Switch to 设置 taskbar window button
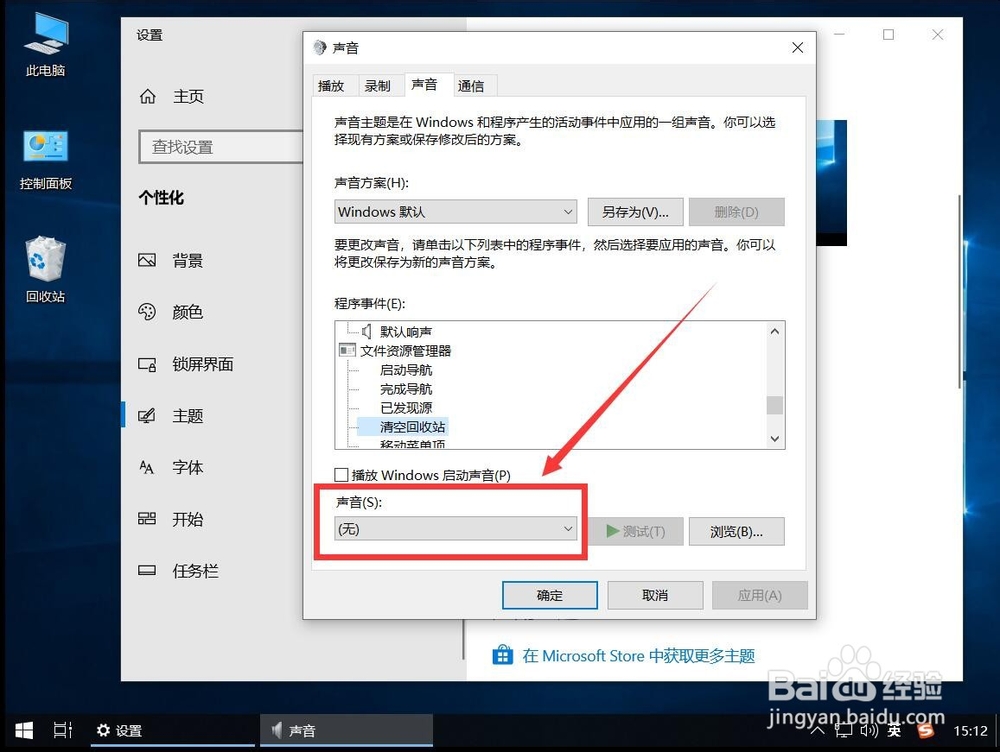The image size is (1000, 752). 172,730
